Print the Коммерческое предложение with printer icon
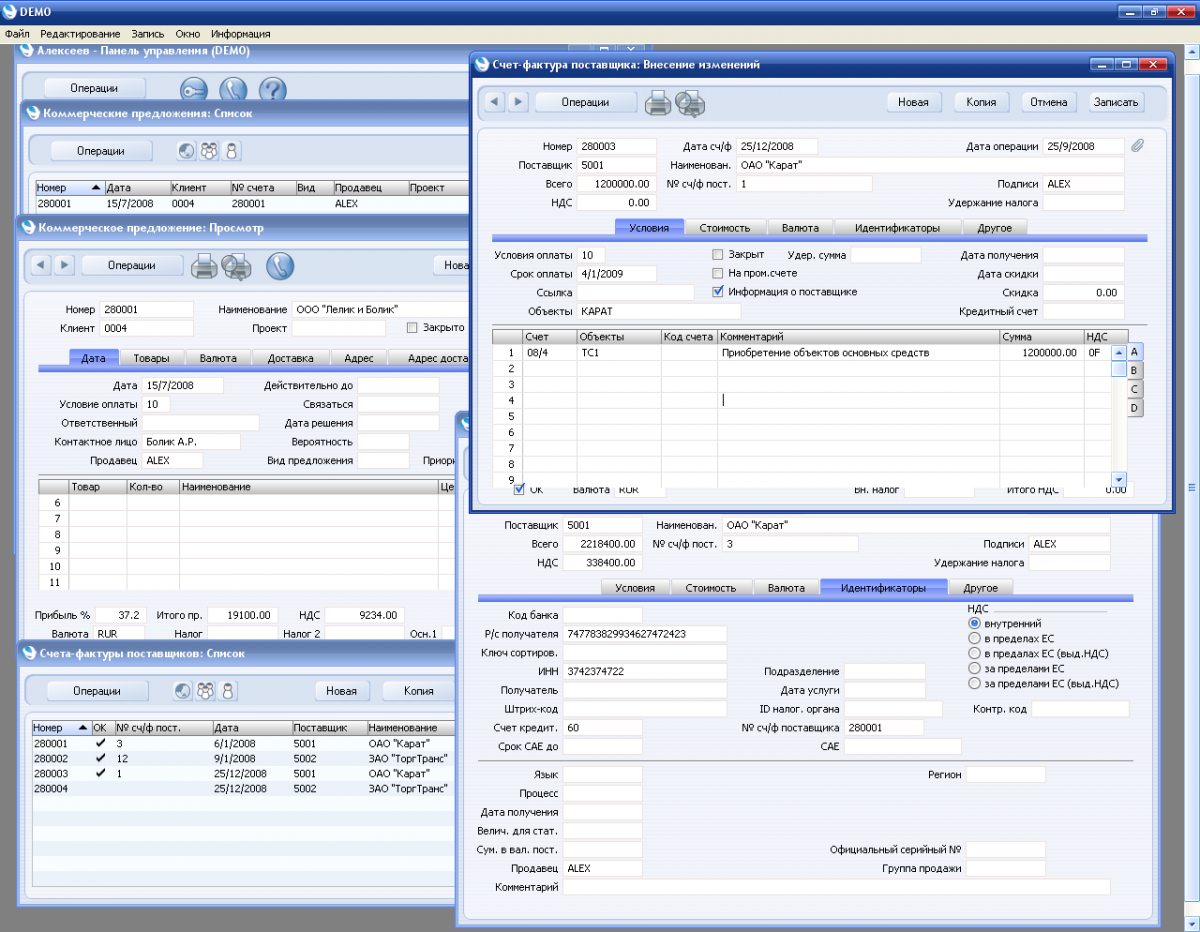Viewport: 1200px width, 932px height. pos(204,266)
